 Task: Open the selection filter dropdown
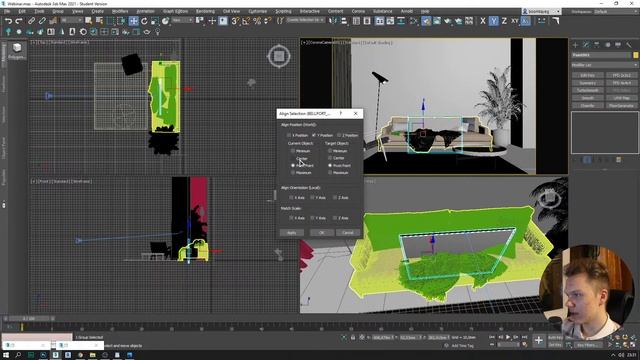[71, 20]
